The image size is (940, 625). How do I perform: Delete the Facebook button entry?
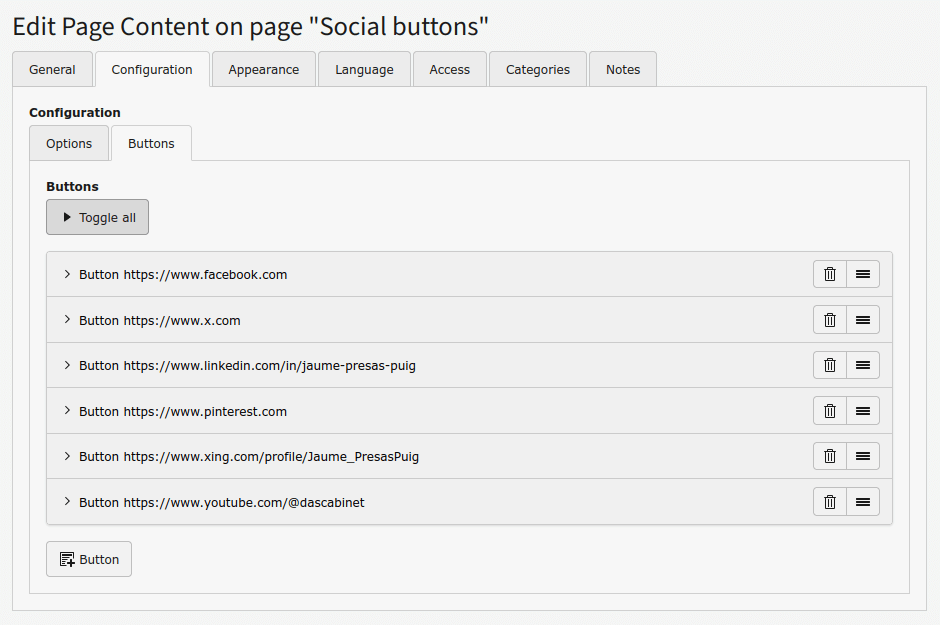pos(829,274)
